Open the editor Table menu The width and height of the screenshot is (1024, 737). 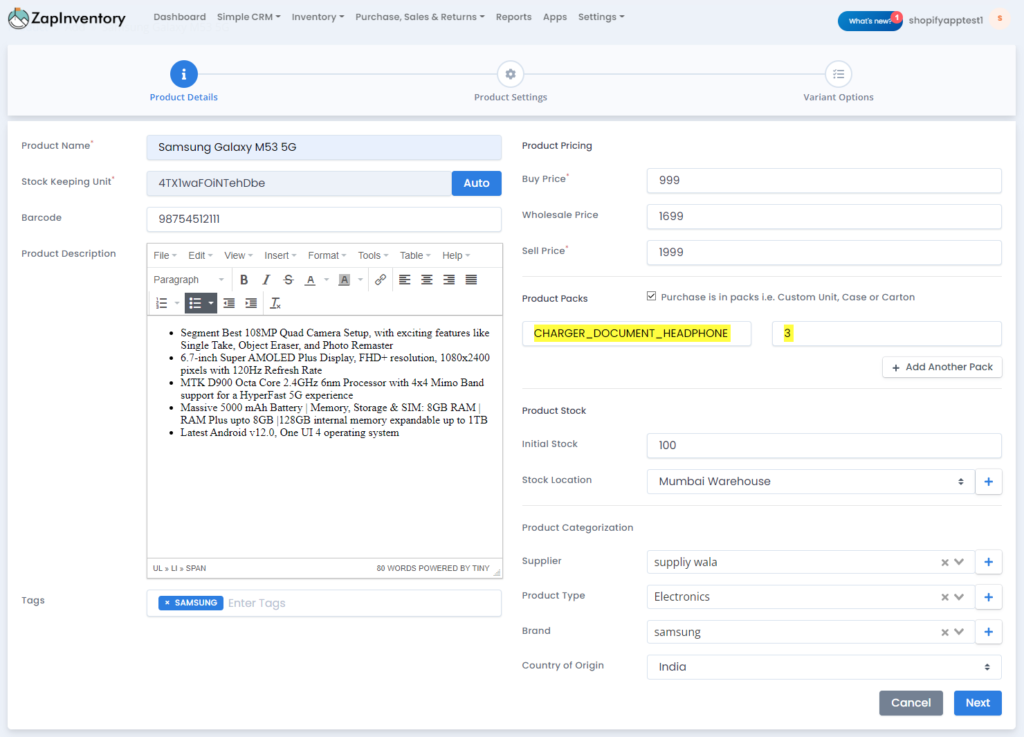(x=415, y=255)
